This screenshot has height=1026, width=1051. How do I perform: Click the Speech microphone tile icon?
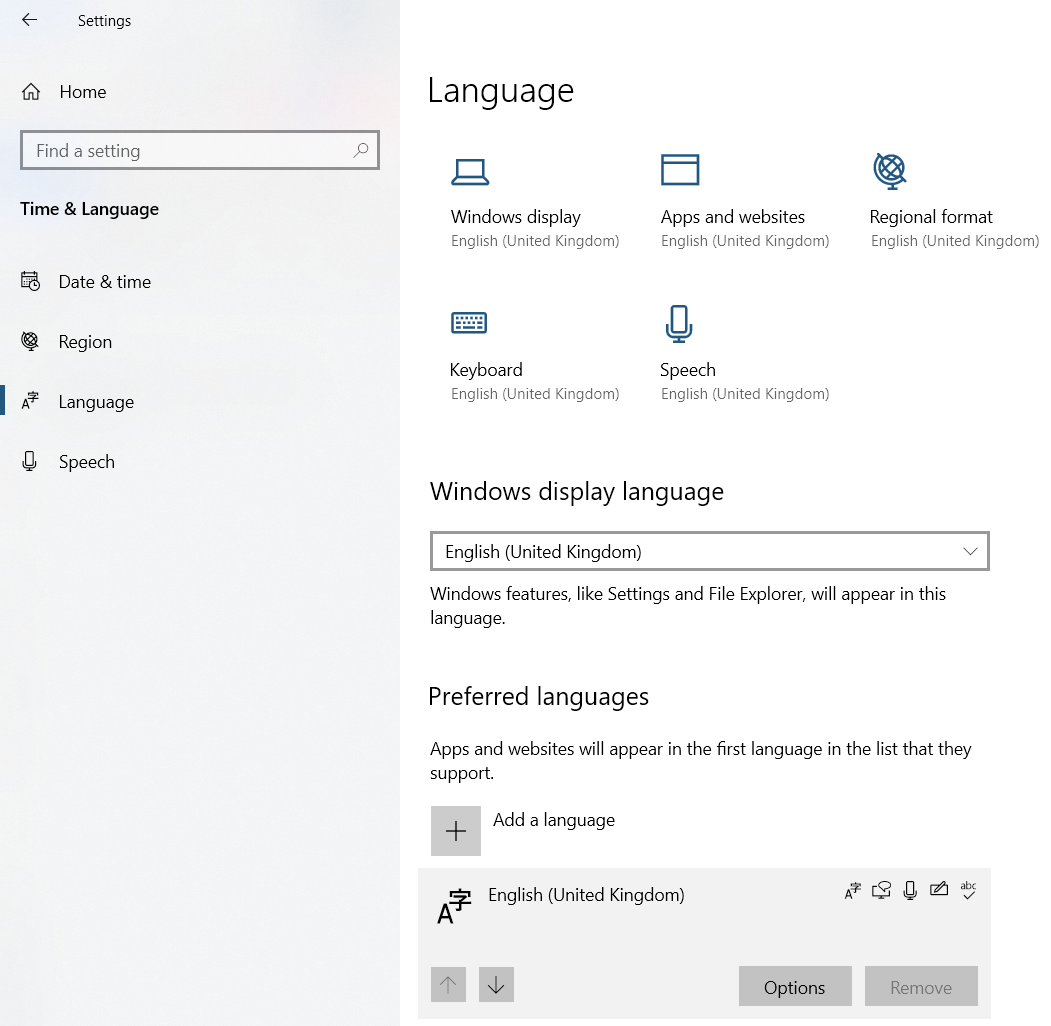[679, 323]
